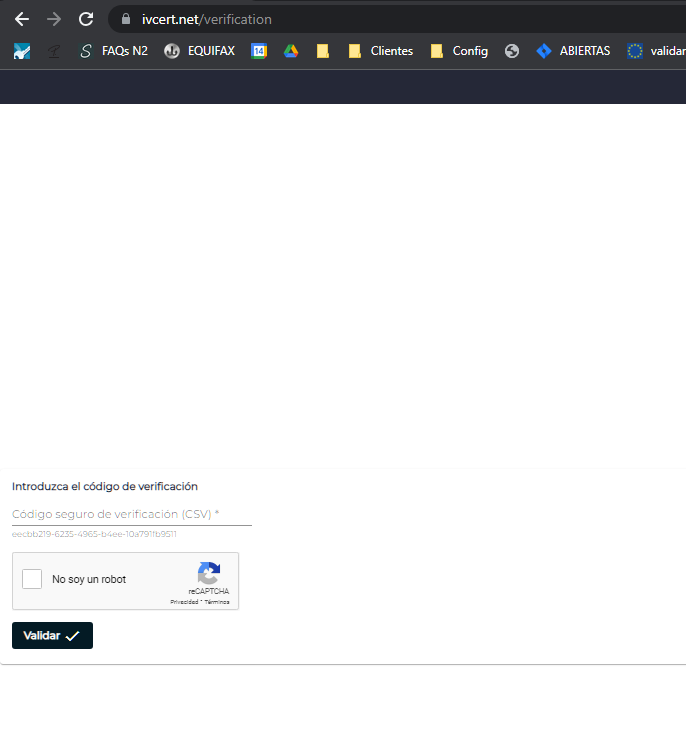Screen dimensions: 686x734
Task: Open the signature-scribble bookmark icon
Action: pyautogui.click(x=54, y=51)
